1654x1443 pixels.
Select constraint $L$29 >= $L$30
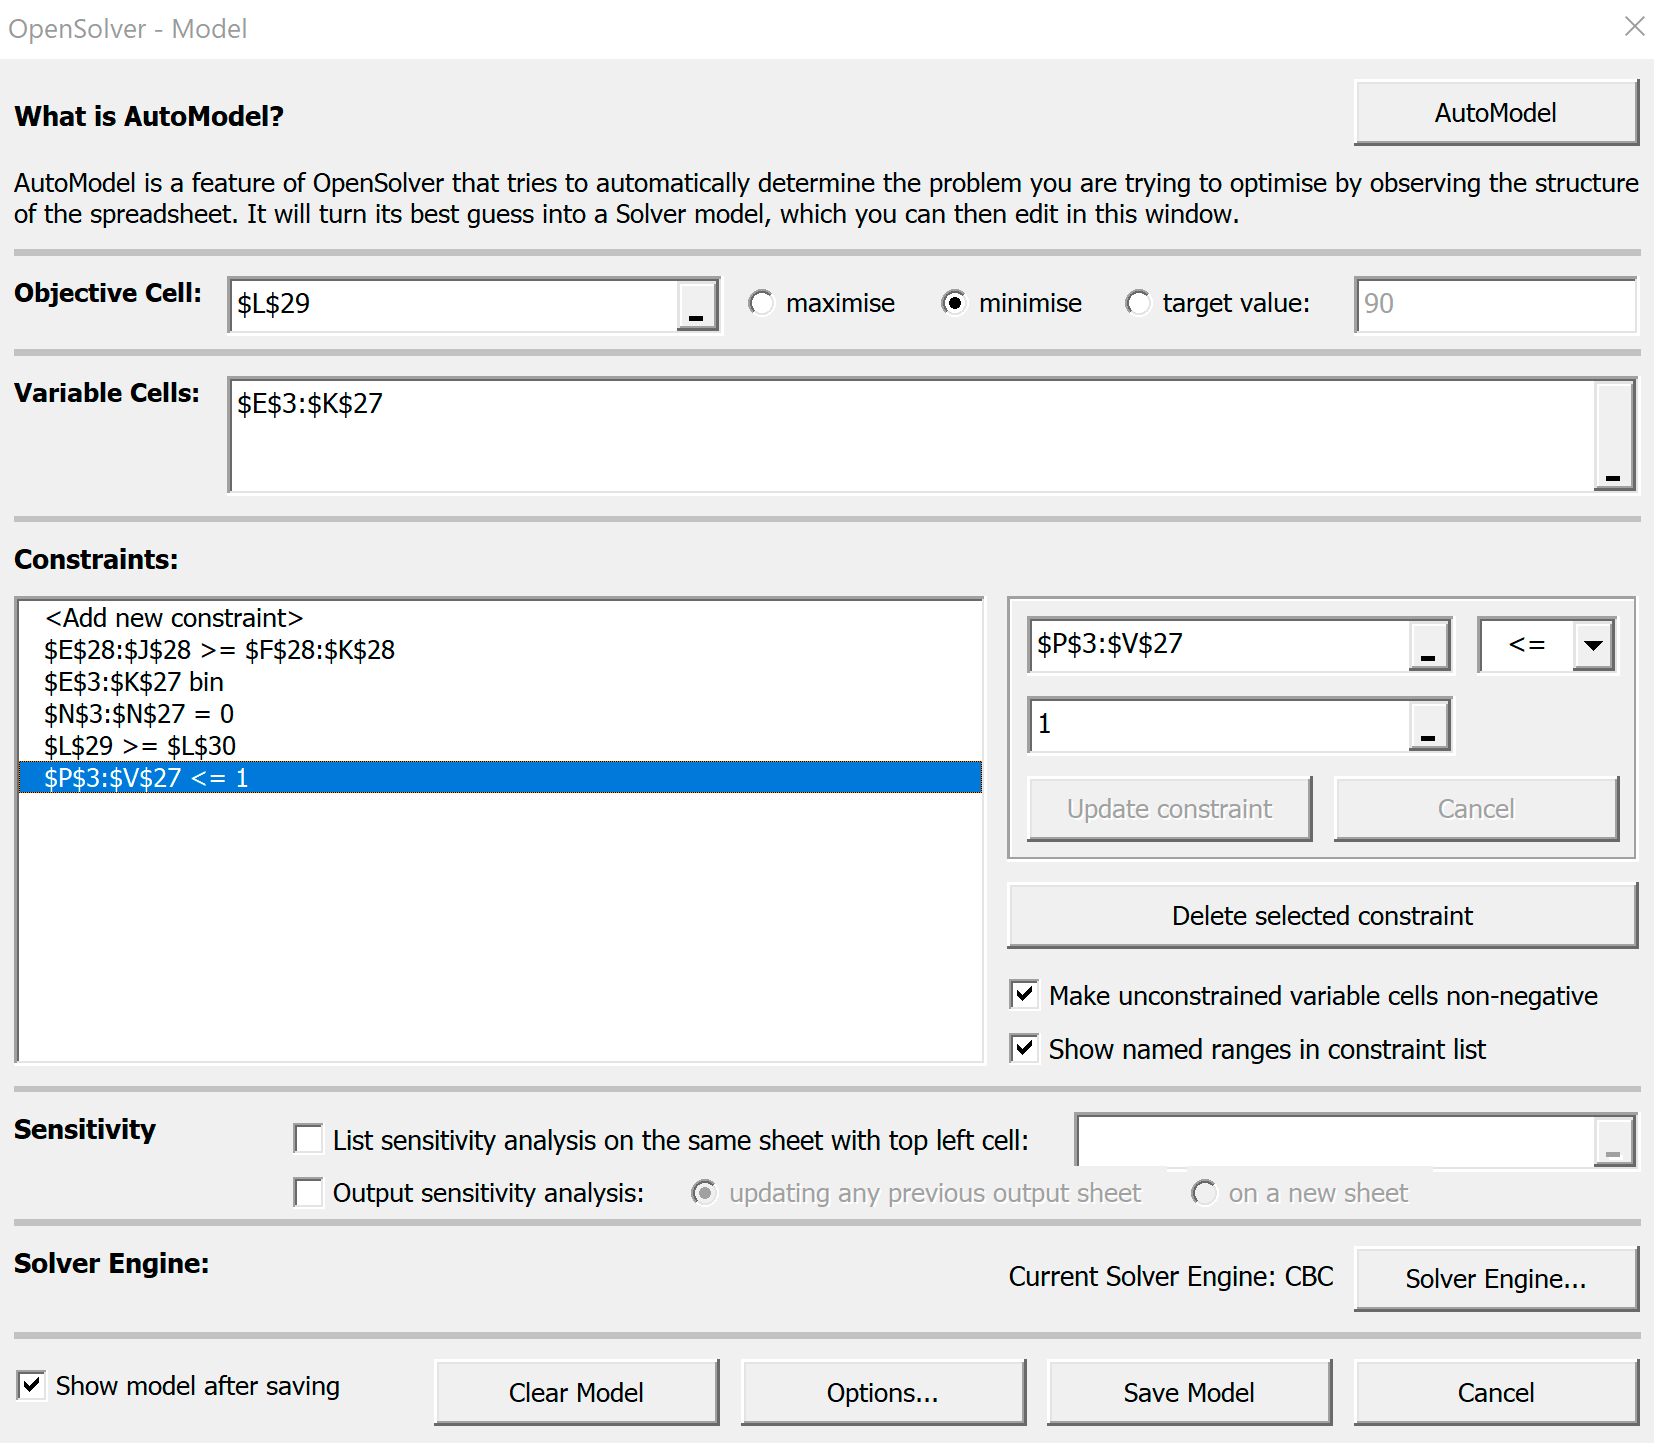coord(500,746)
